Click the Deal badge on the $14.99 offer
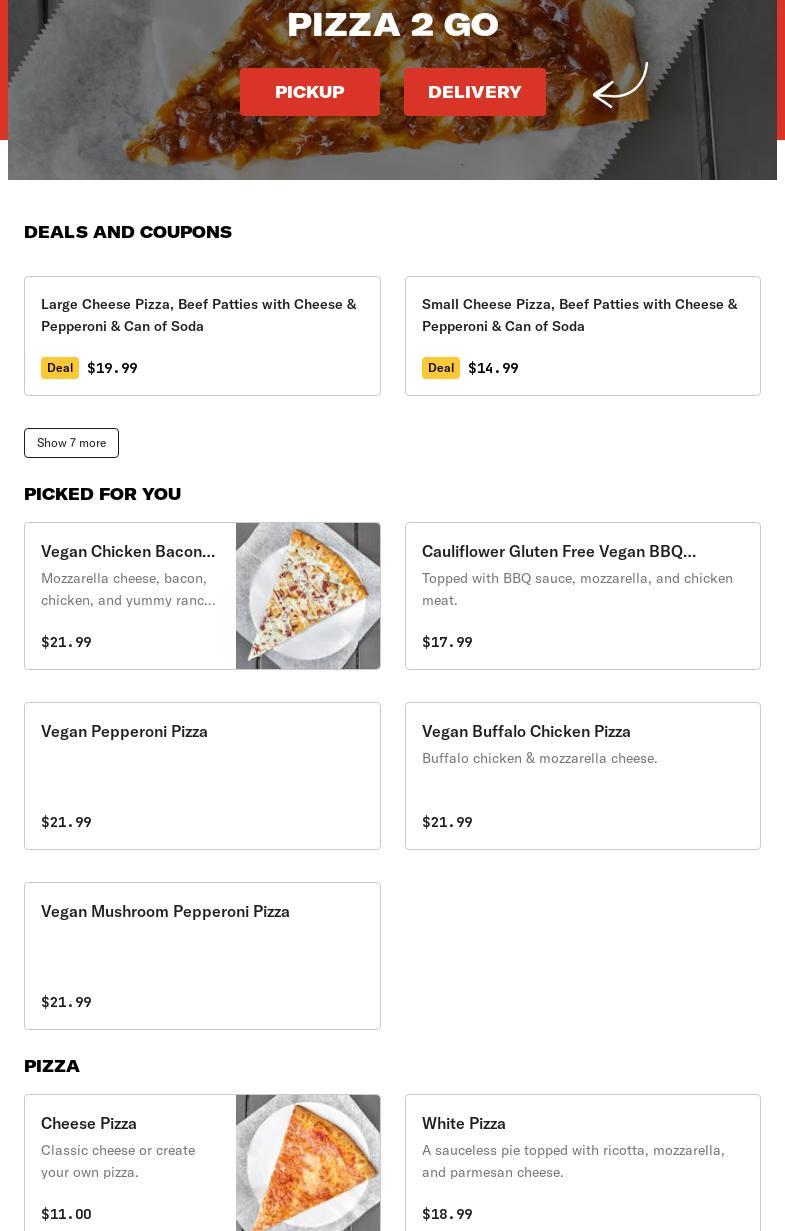Image resolution: width=785 pixels, height=1231 pixels. 441,368
